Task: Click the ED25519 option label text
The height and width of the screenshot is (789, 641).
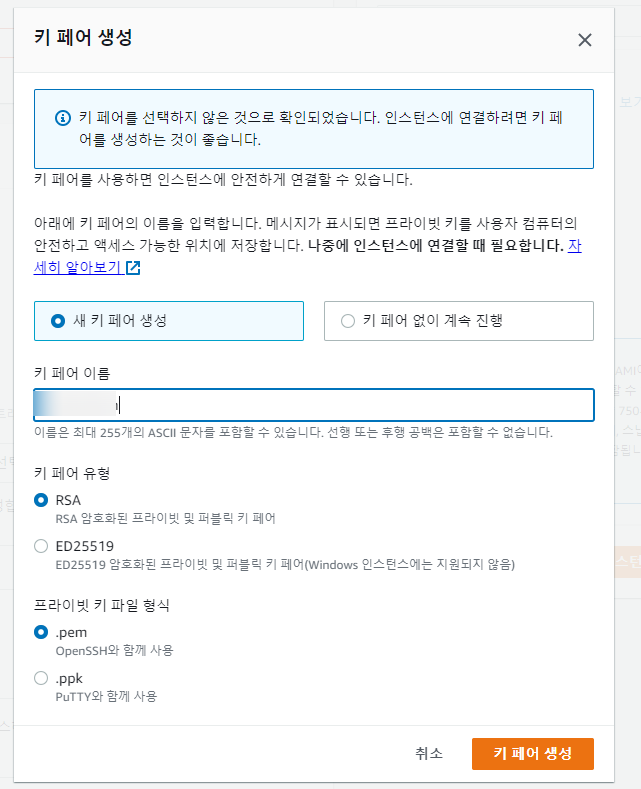Action: coord(85,546)
